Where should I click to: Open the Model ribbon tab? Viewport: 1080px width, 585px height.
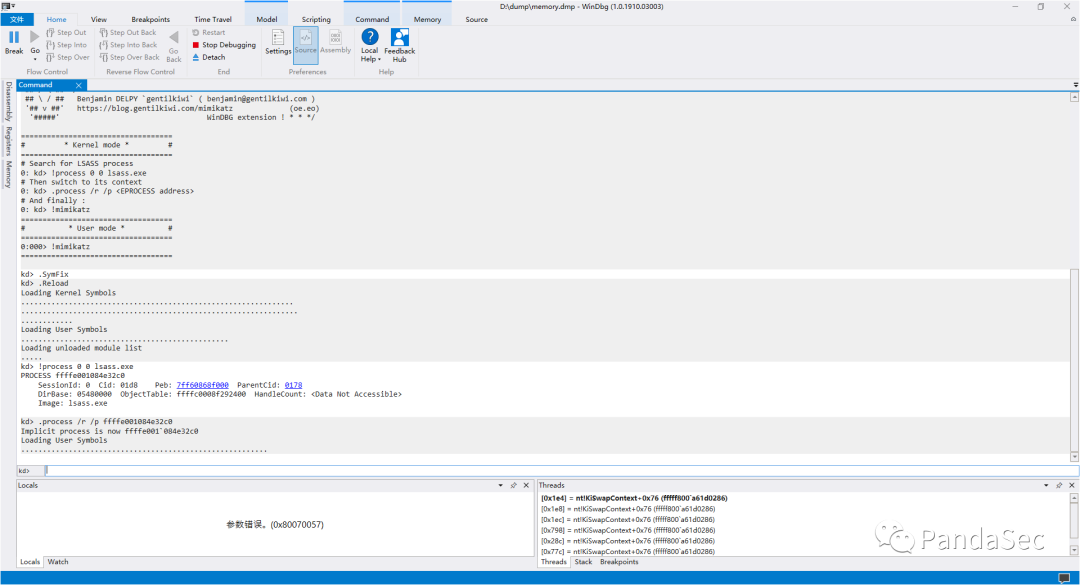267,19
